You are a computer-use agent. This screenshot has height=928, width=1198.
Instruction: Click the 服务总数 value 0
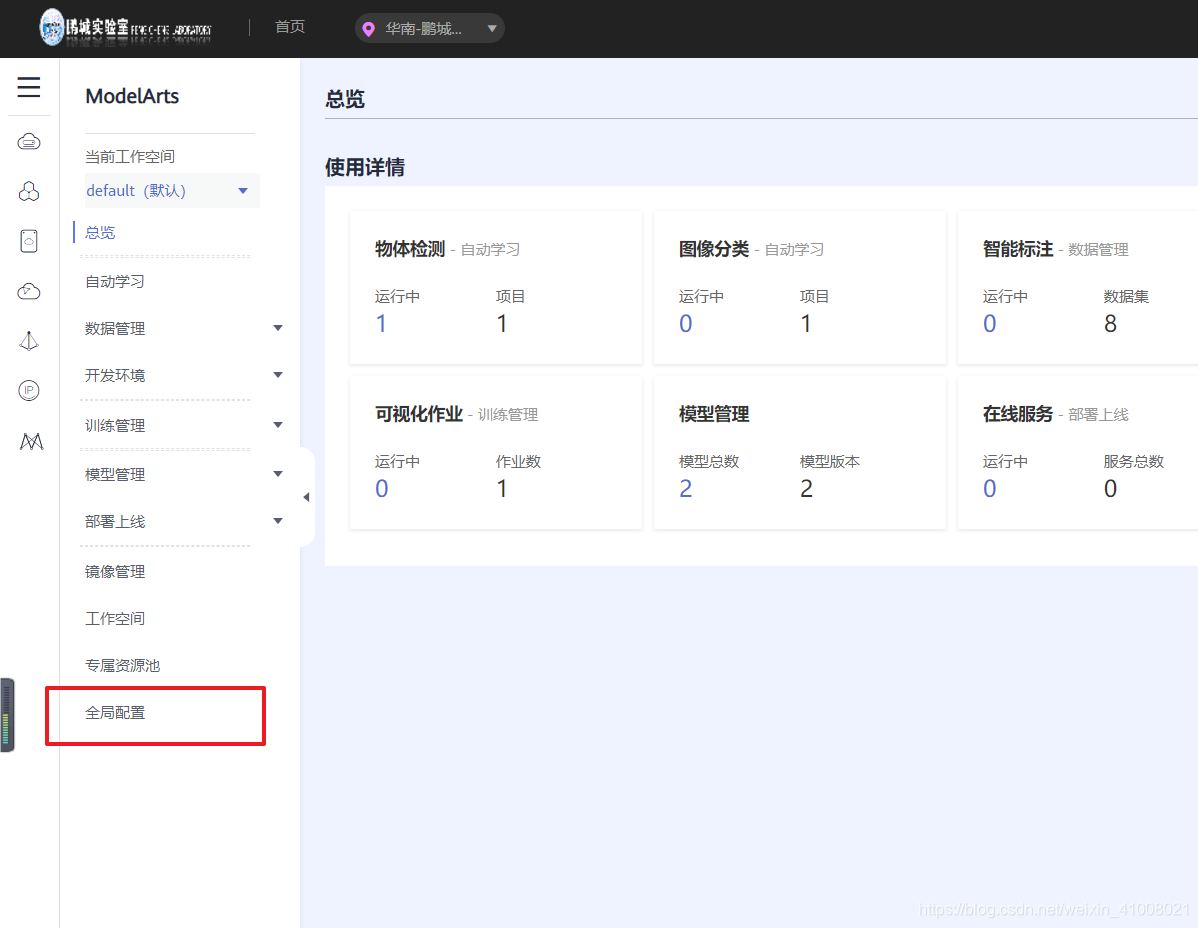1110,489
